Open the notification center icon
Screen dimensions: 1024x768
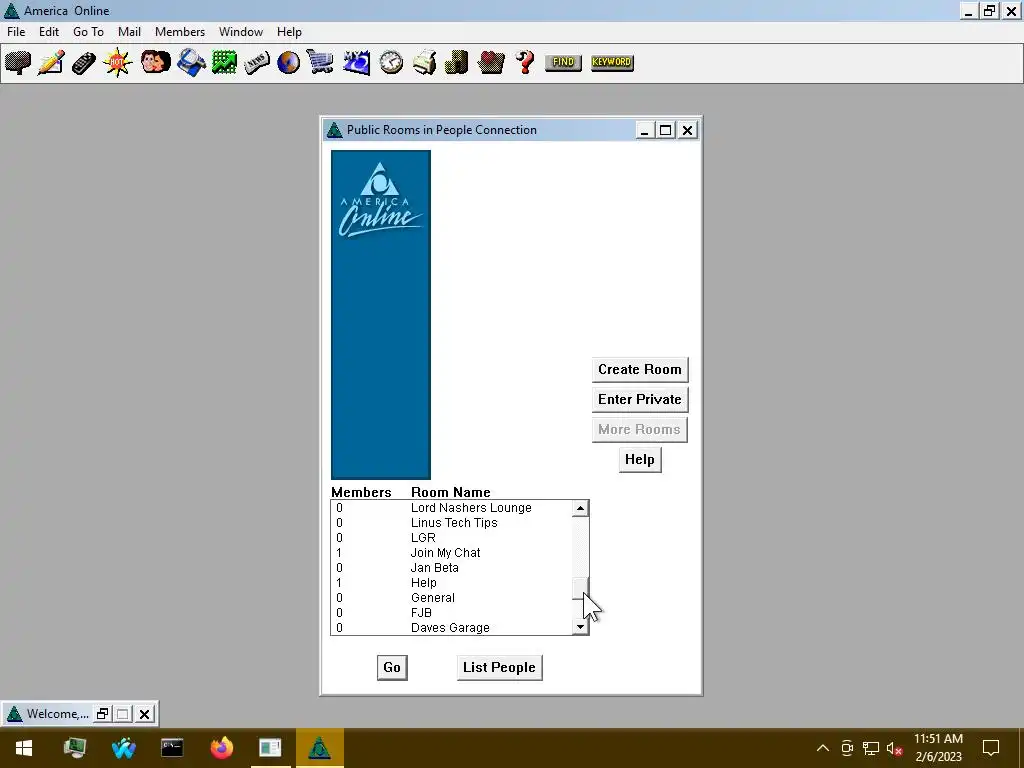click(x=991, y=748)
